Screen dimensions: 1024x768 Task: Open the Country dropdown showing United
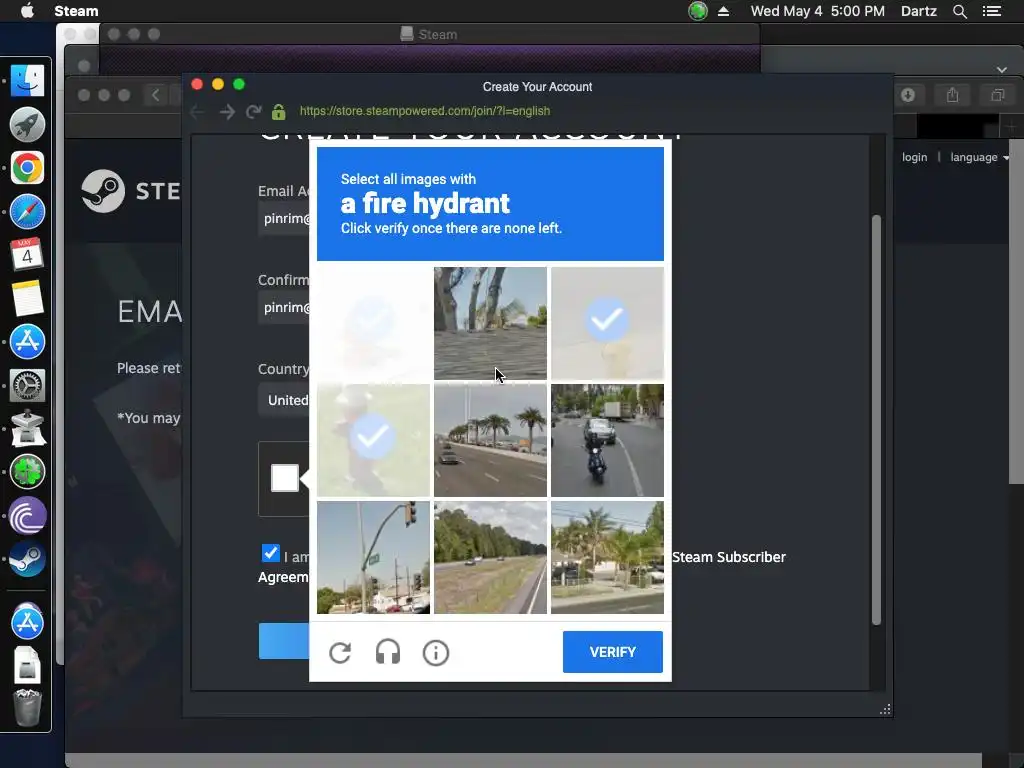click(x=283, y=400)
